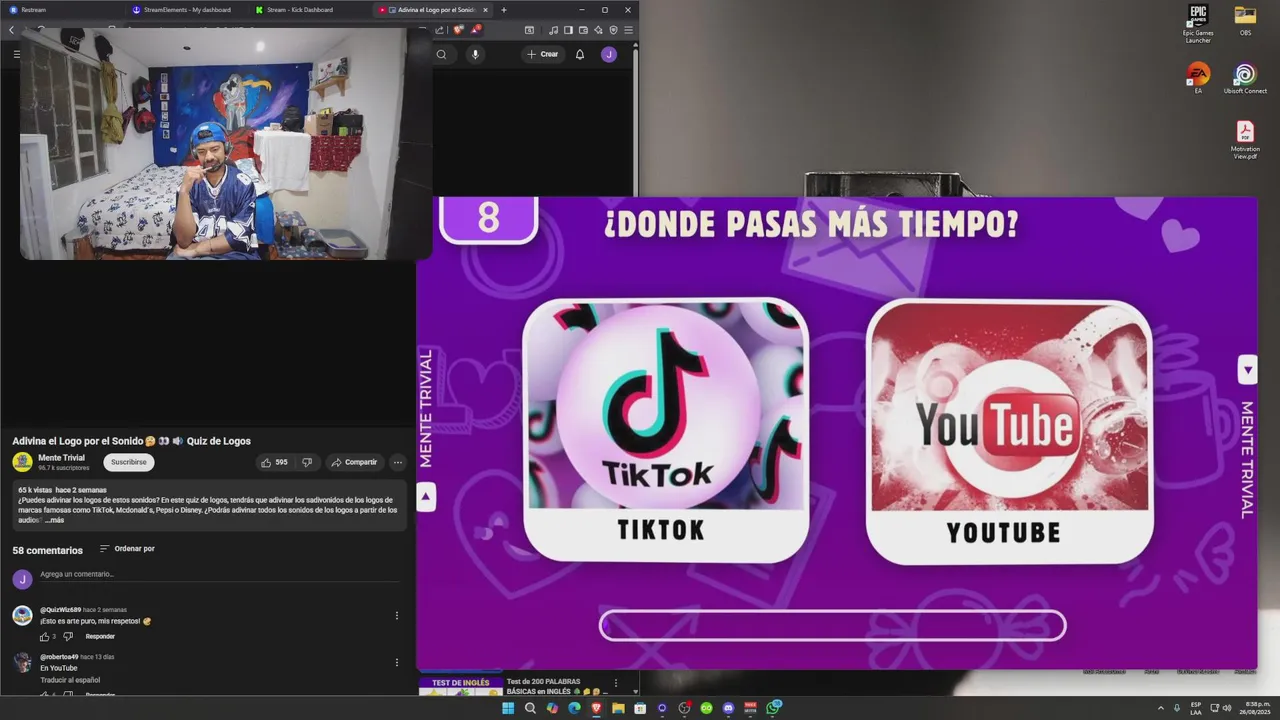The height and width of the screenshot is (720, 1280).
Task: Show hidden system tray icons chevron
Action: click(1161, 708)
